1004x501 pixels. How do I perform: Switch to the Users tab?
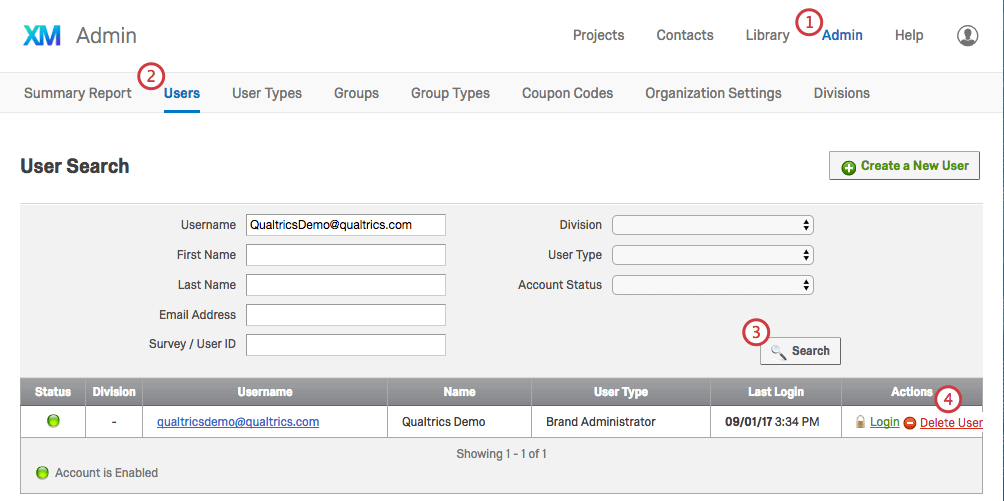(x=182, y=94)
